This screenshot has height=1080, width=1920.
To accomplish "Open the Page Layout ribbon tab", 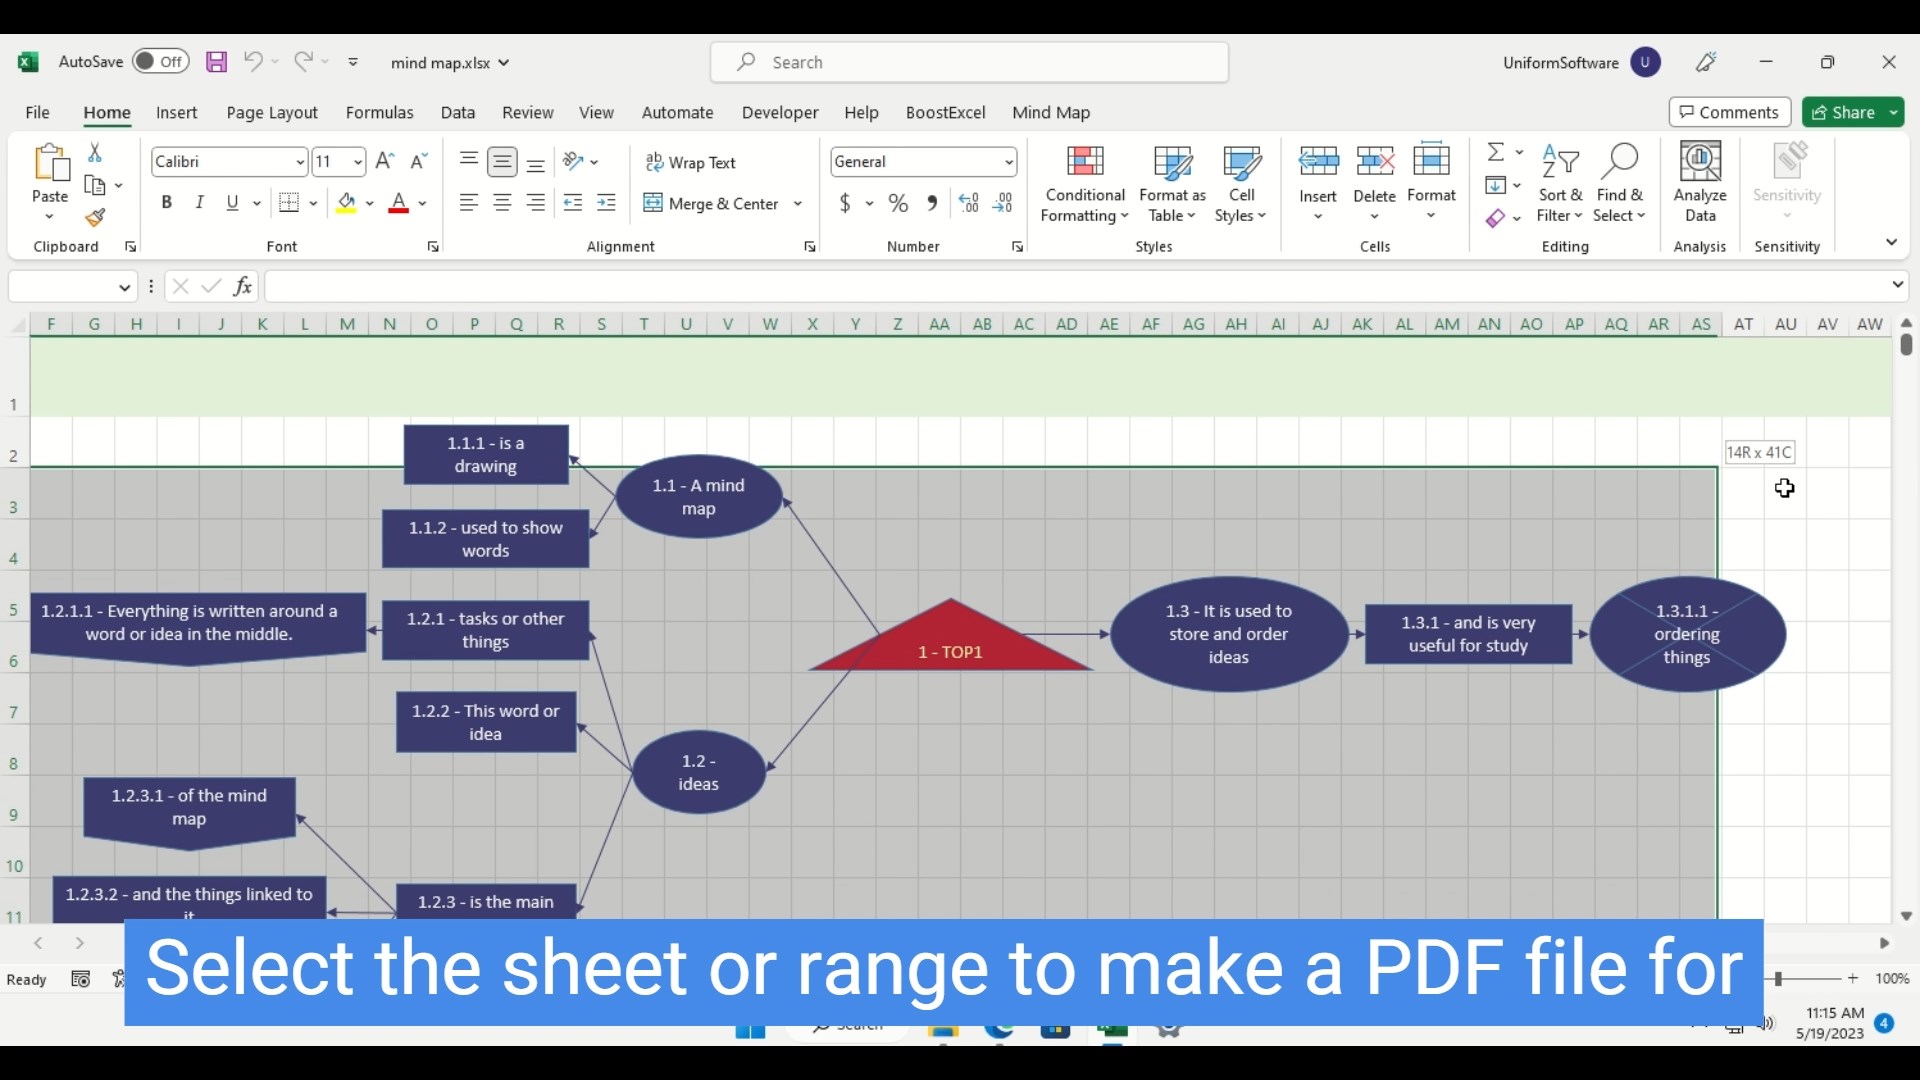I will pos(271,113).
